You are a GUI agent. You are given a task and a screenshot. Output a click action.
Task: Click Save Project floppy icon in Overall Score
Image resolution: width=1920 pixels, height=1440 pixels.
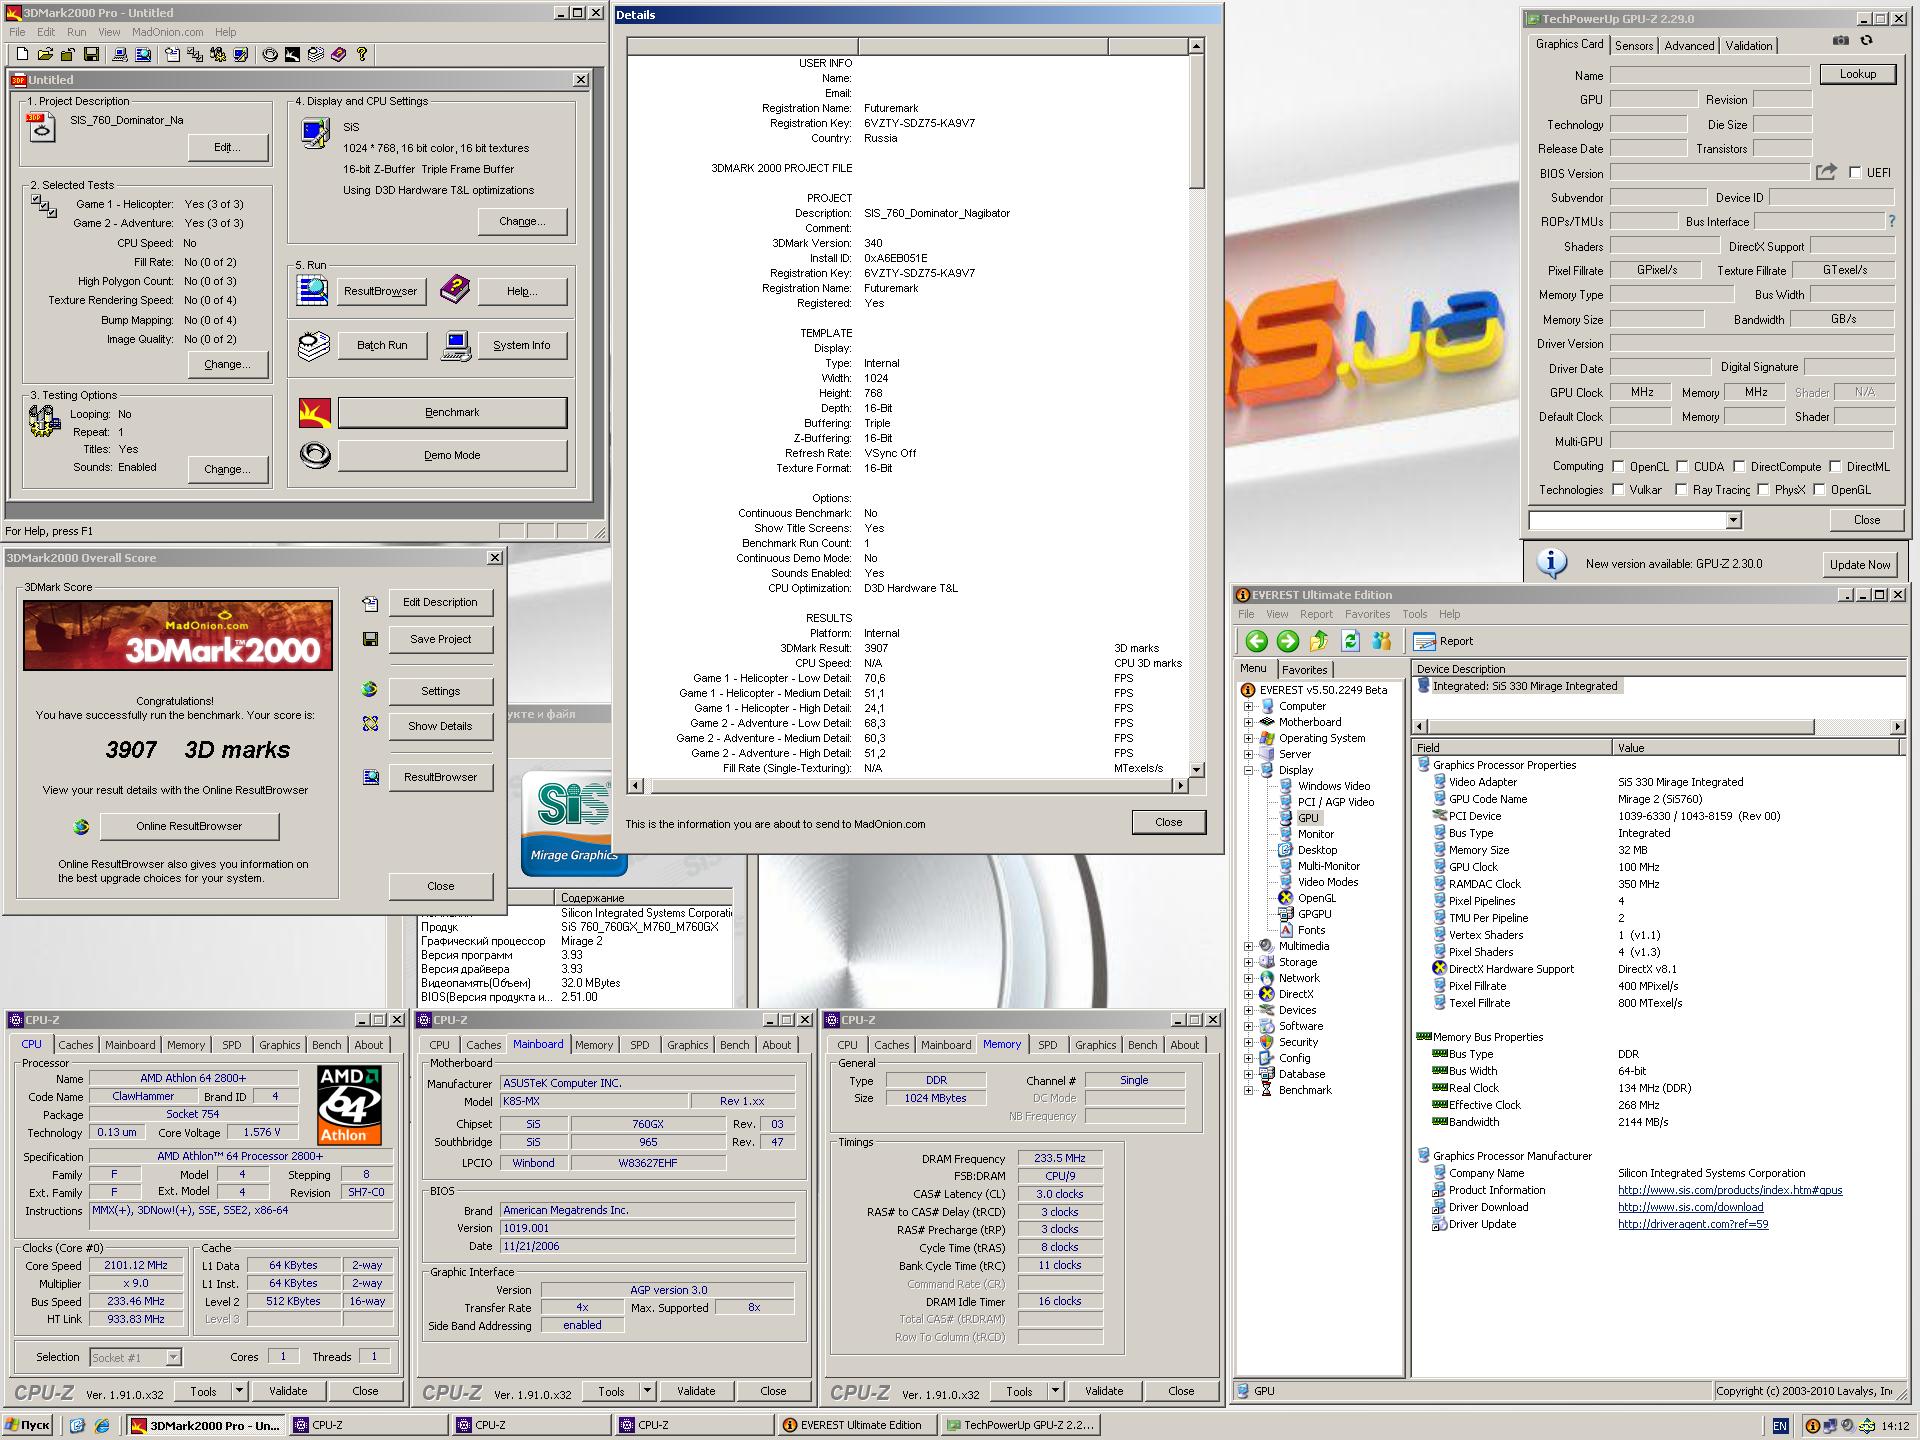coord(370,639)
